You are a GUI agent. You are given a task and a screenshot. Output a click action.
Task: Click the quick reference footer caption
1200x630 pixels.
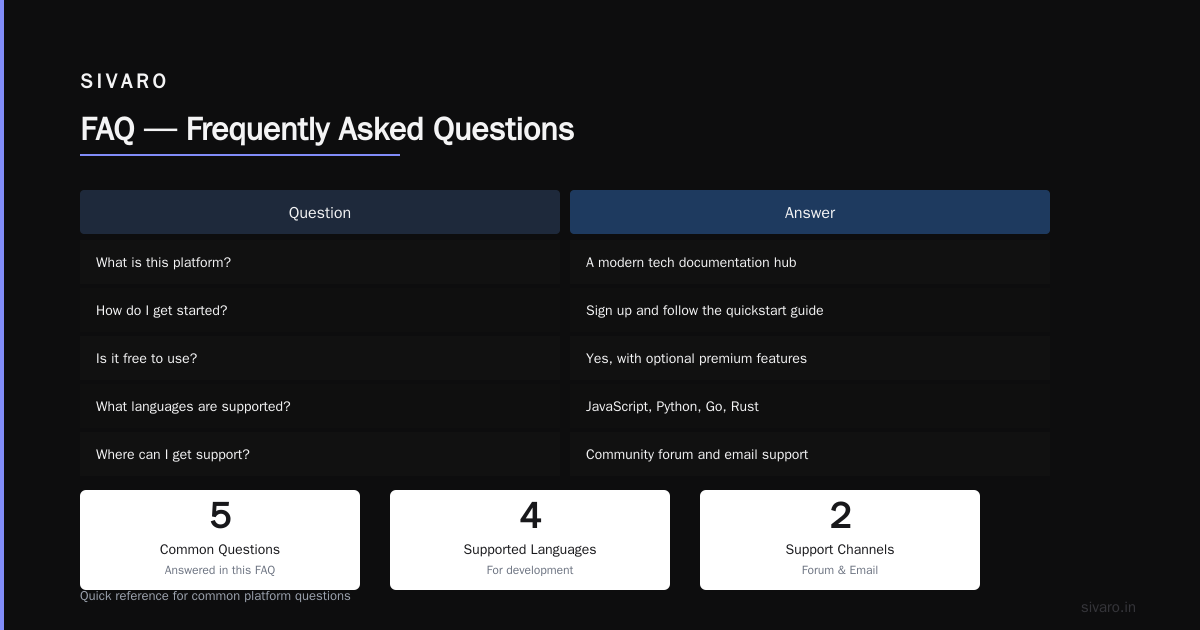(x=215, y=596)
